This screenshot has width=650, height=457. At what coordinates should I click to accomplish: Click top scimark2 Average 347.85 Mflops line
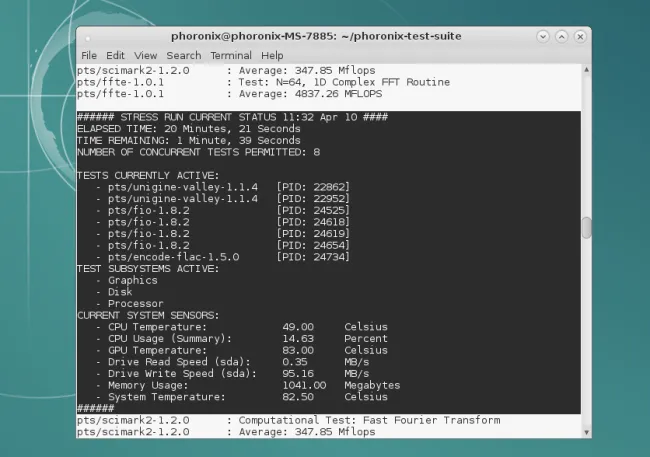click(226, 70)
